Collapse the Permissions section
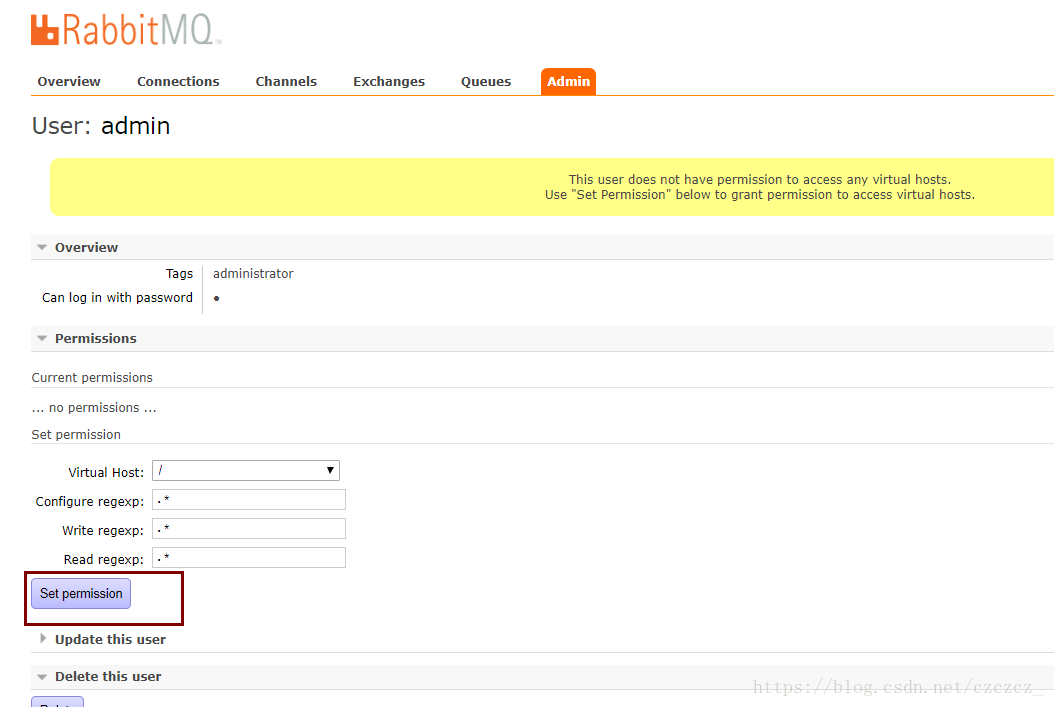This screenshot has height=707, width=1054. 95,338
